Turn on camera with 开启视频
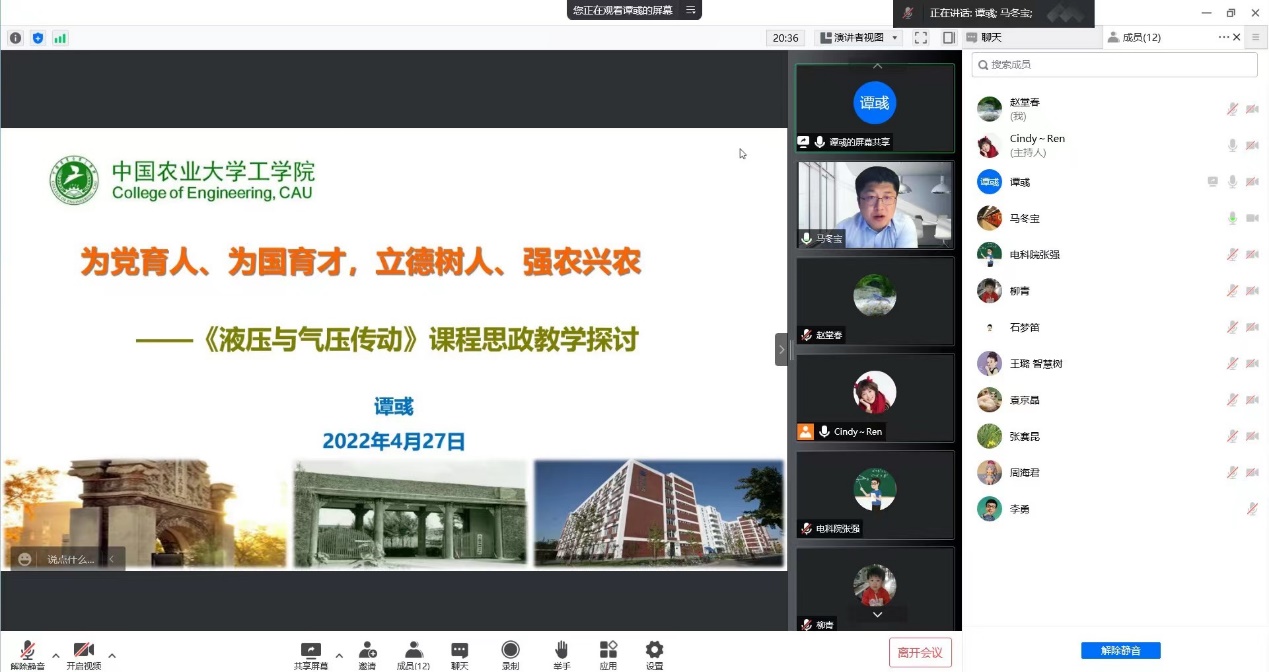Image resolution: width=1269 pixels, height=672 pixels. point(84,655)
